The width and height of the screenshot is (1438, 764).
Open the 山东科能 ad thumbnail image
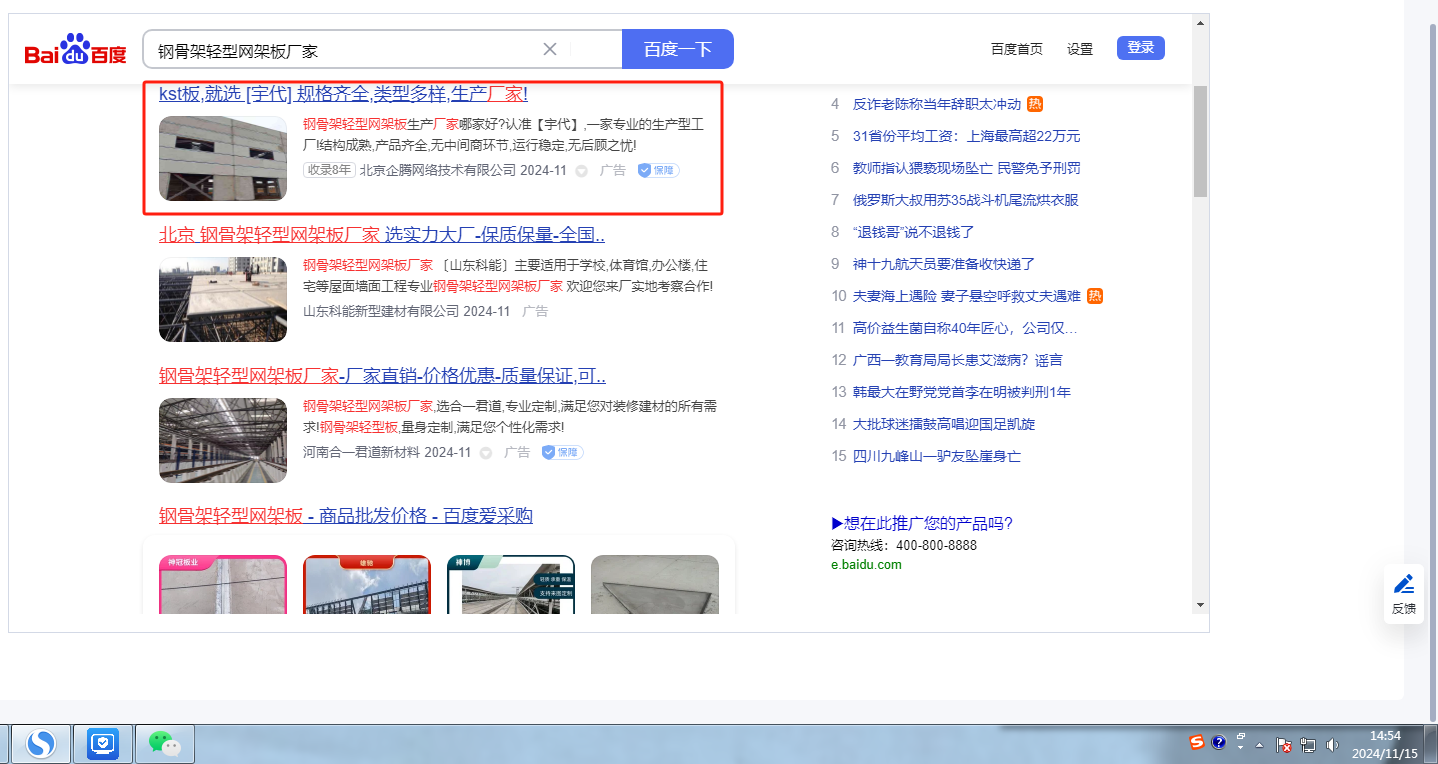[x=223, y=299]
